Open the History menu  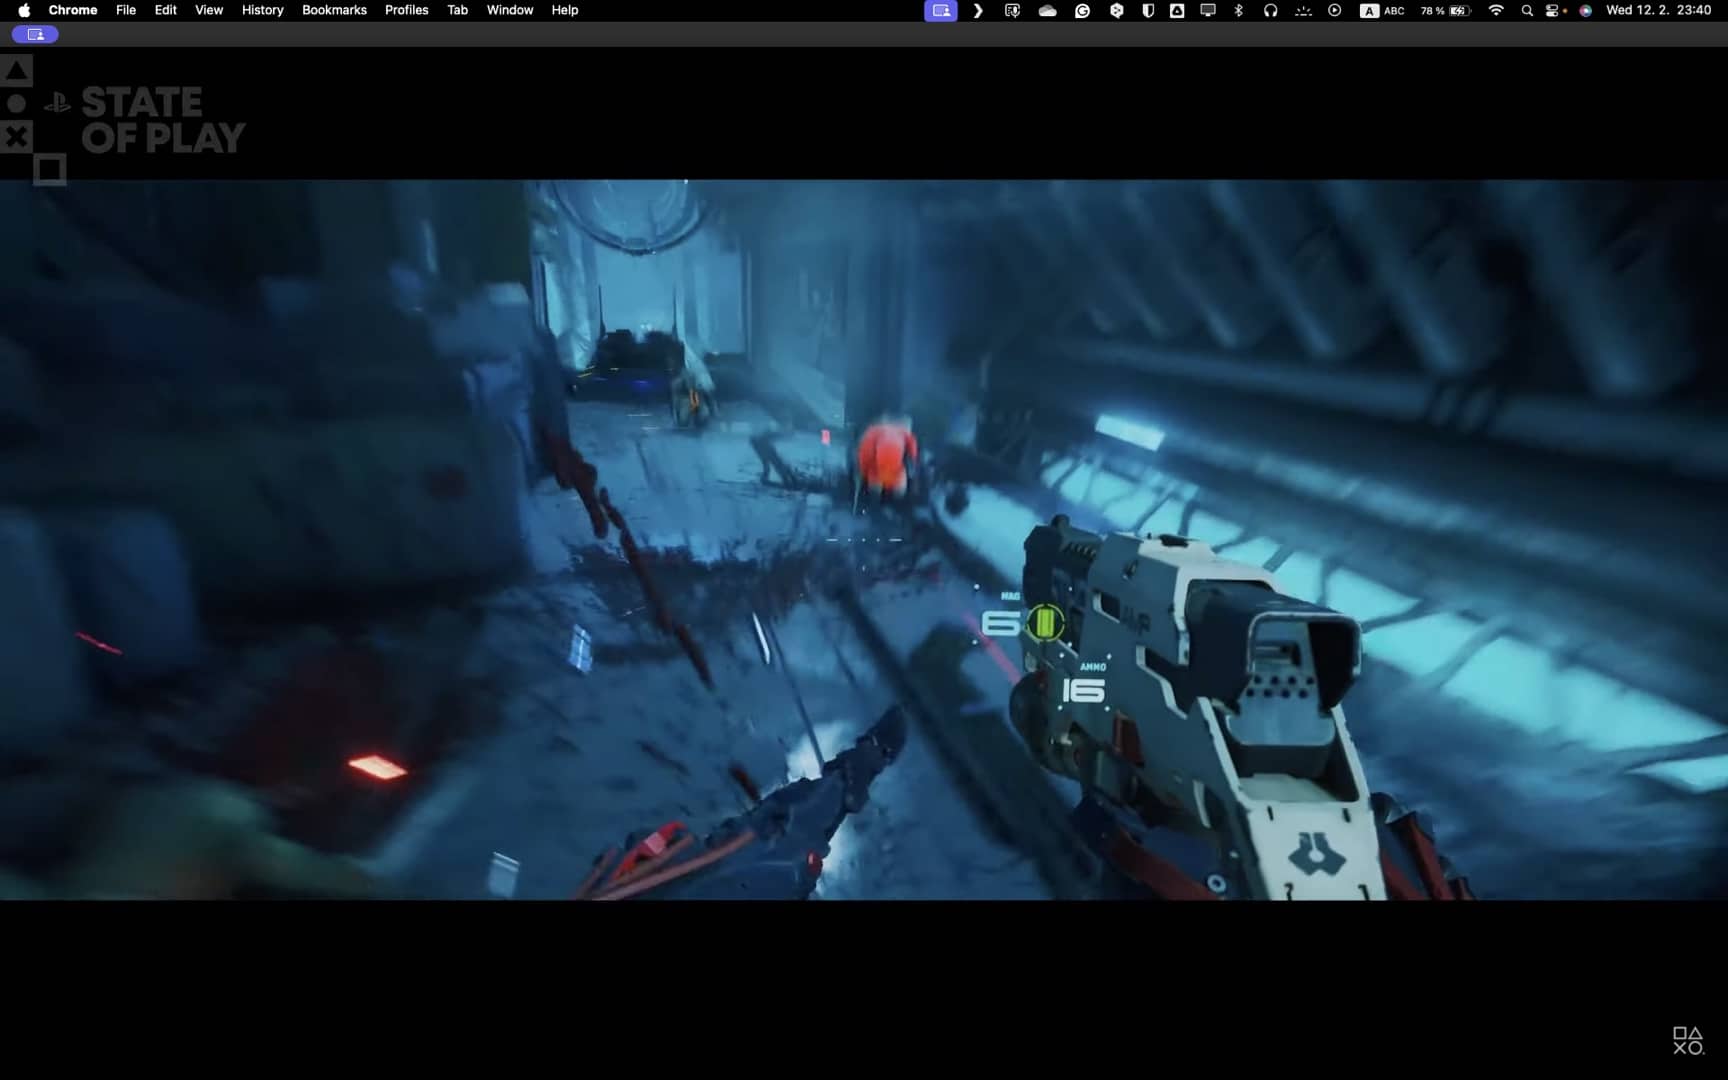click(x=263, y=10)
